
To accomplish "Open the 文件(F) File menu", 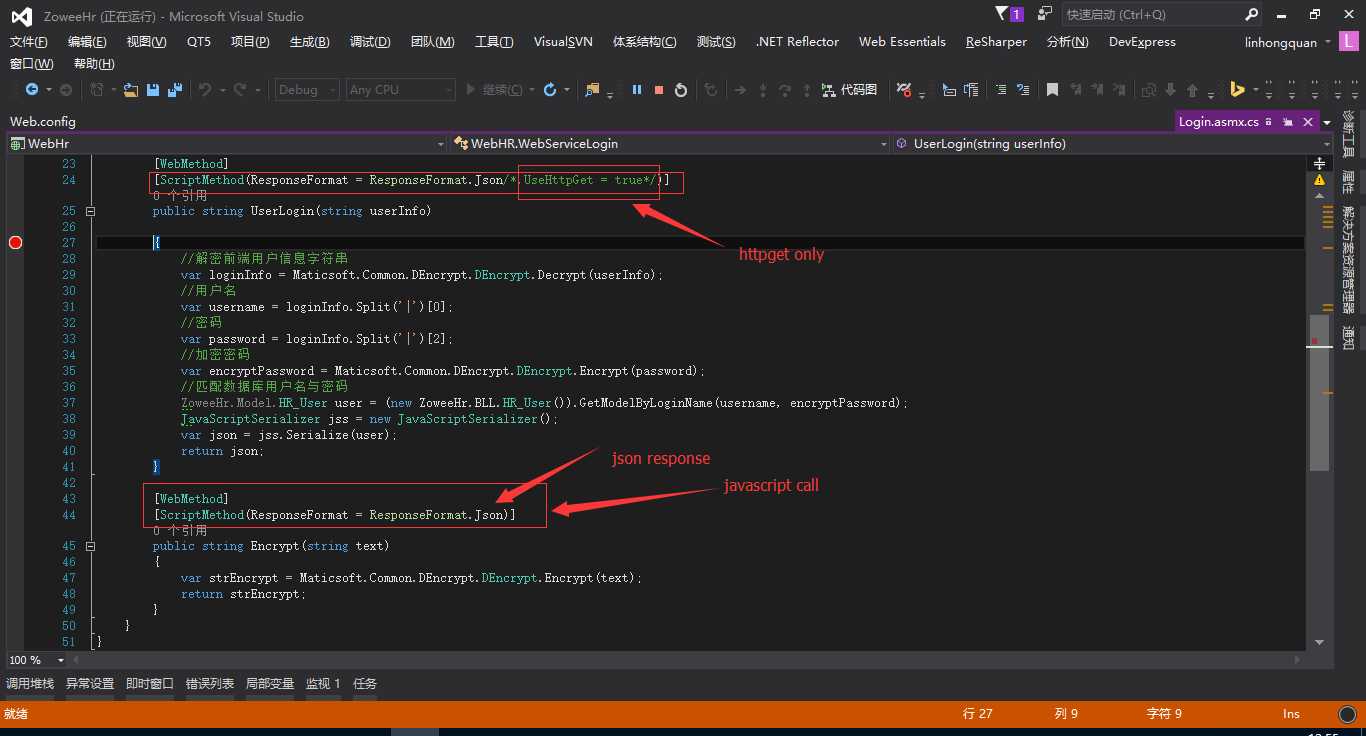I will tap(28, 42).
